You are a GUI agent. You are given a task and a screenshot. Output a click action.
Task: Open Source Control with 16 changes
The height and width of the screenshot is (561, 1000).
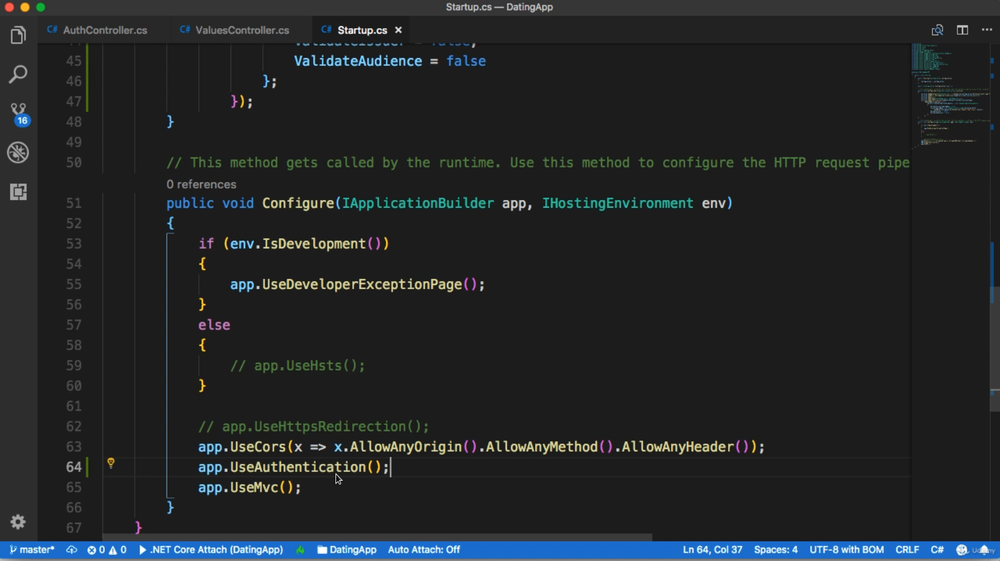pos(18,113)
